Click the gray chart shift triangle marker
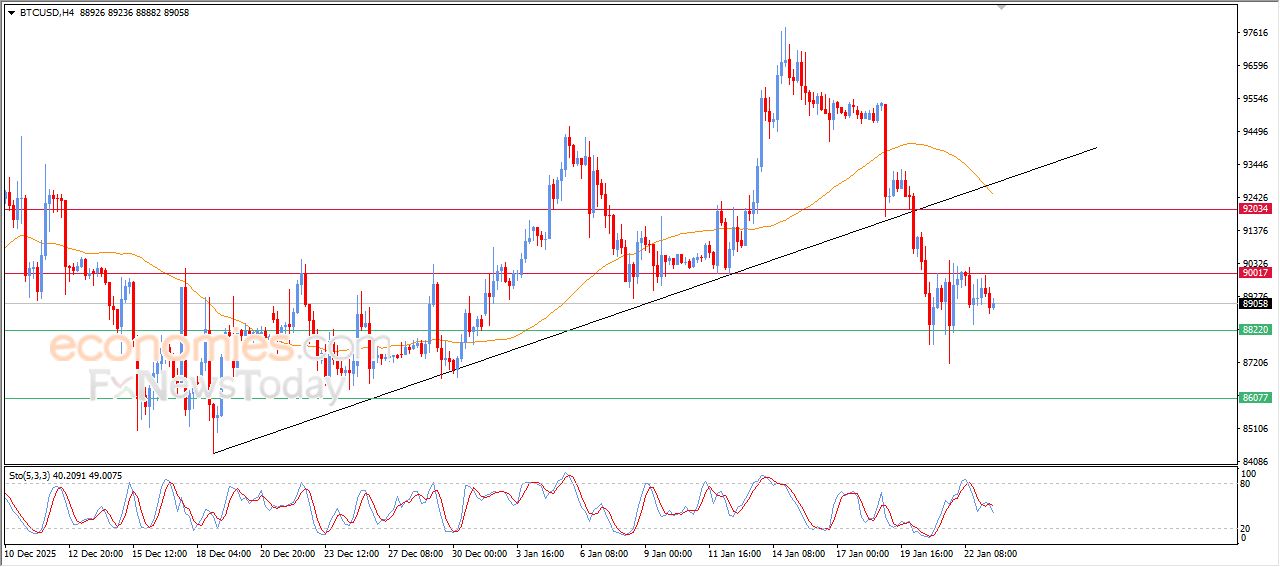This screenshot has width=1280, height=567. [1002, 7]
